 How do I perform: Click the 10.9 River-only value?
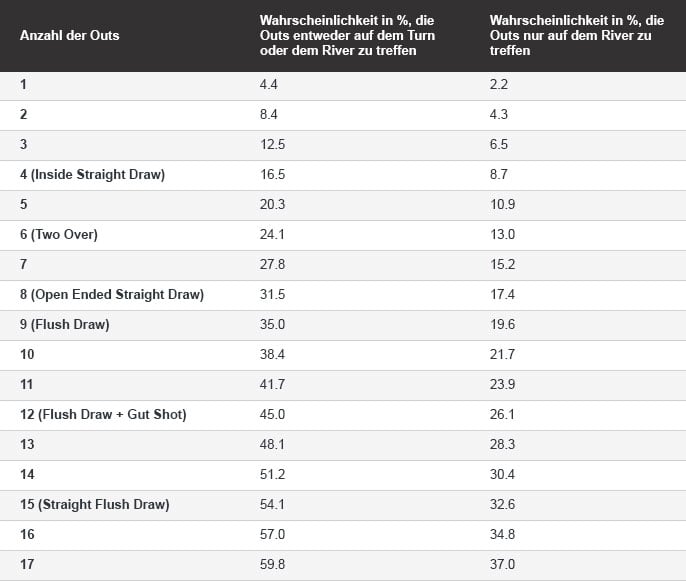click(x=503, y=205)
